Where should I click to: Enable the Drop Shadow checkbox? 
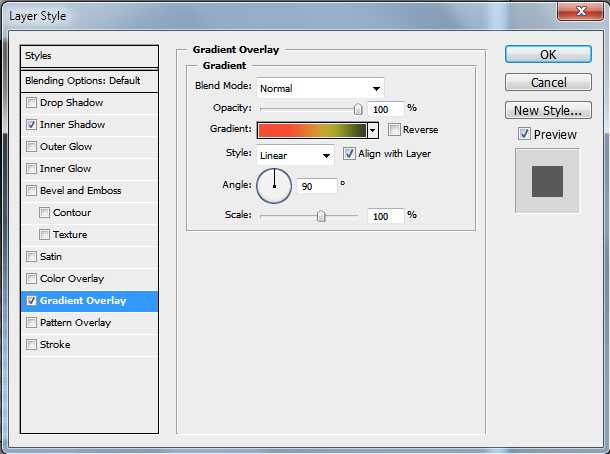(x=32, y=103)
